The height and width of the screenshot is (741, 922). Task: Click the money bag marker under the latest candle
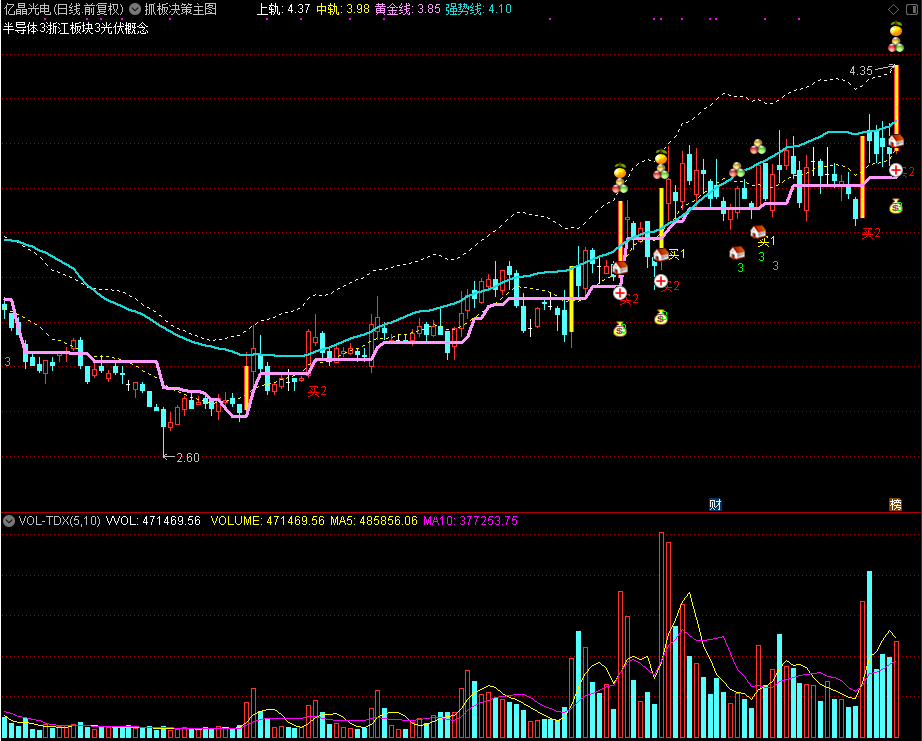pos(896,206)
